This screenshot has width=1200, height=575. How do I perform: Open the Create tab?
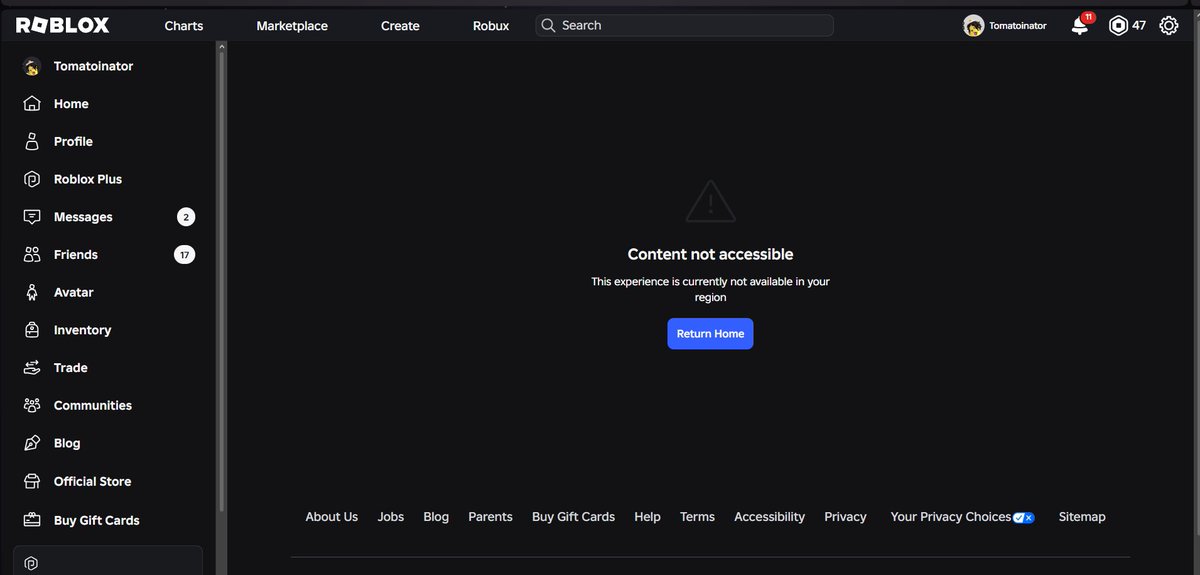pyautogui.click(x=400, y=26)
